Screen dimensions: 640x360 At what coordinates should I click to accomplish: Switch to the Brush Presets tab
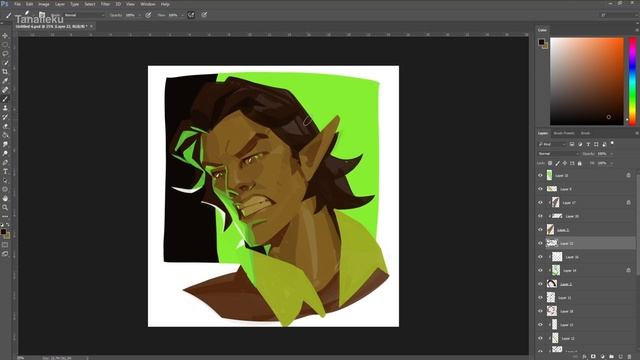(564, 133)
